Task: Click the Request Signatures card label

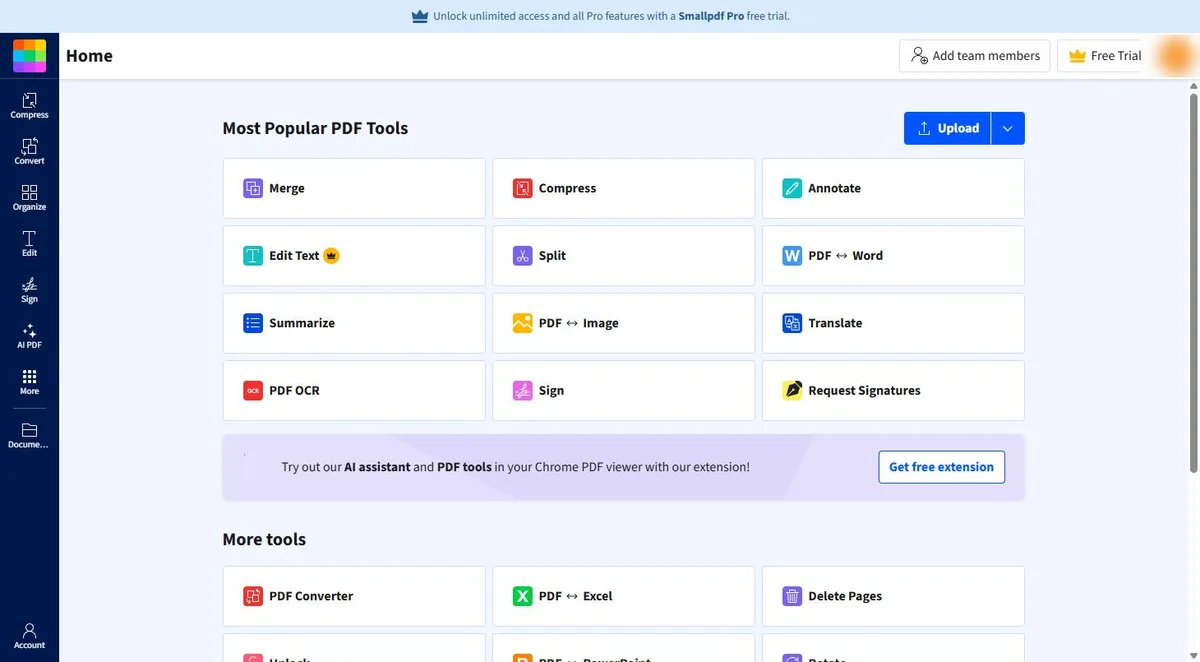Action: [x=864, y=391]
